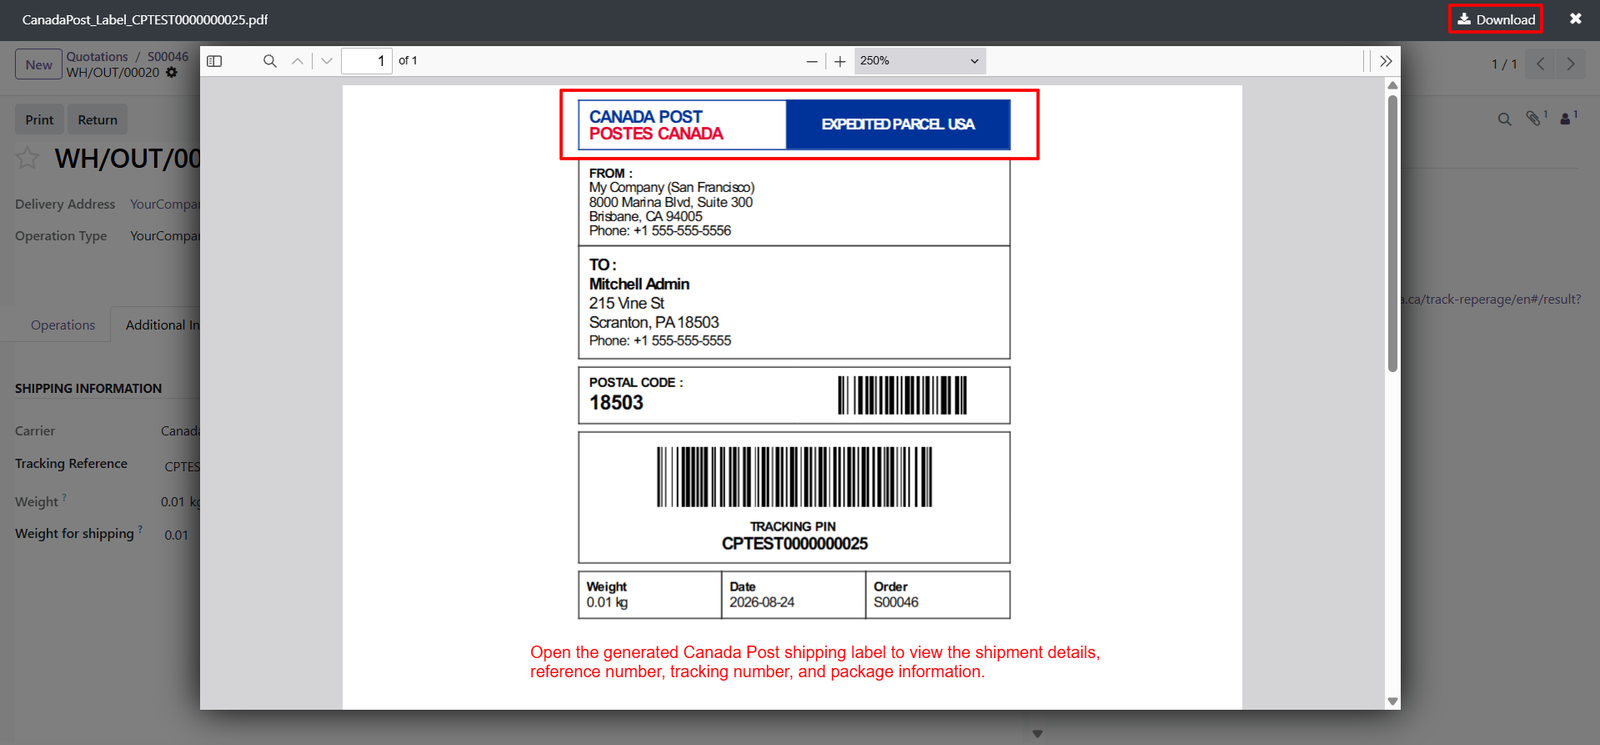1600x745 pixels.
Task: Zoom in the PDF label
Action: 840,61
